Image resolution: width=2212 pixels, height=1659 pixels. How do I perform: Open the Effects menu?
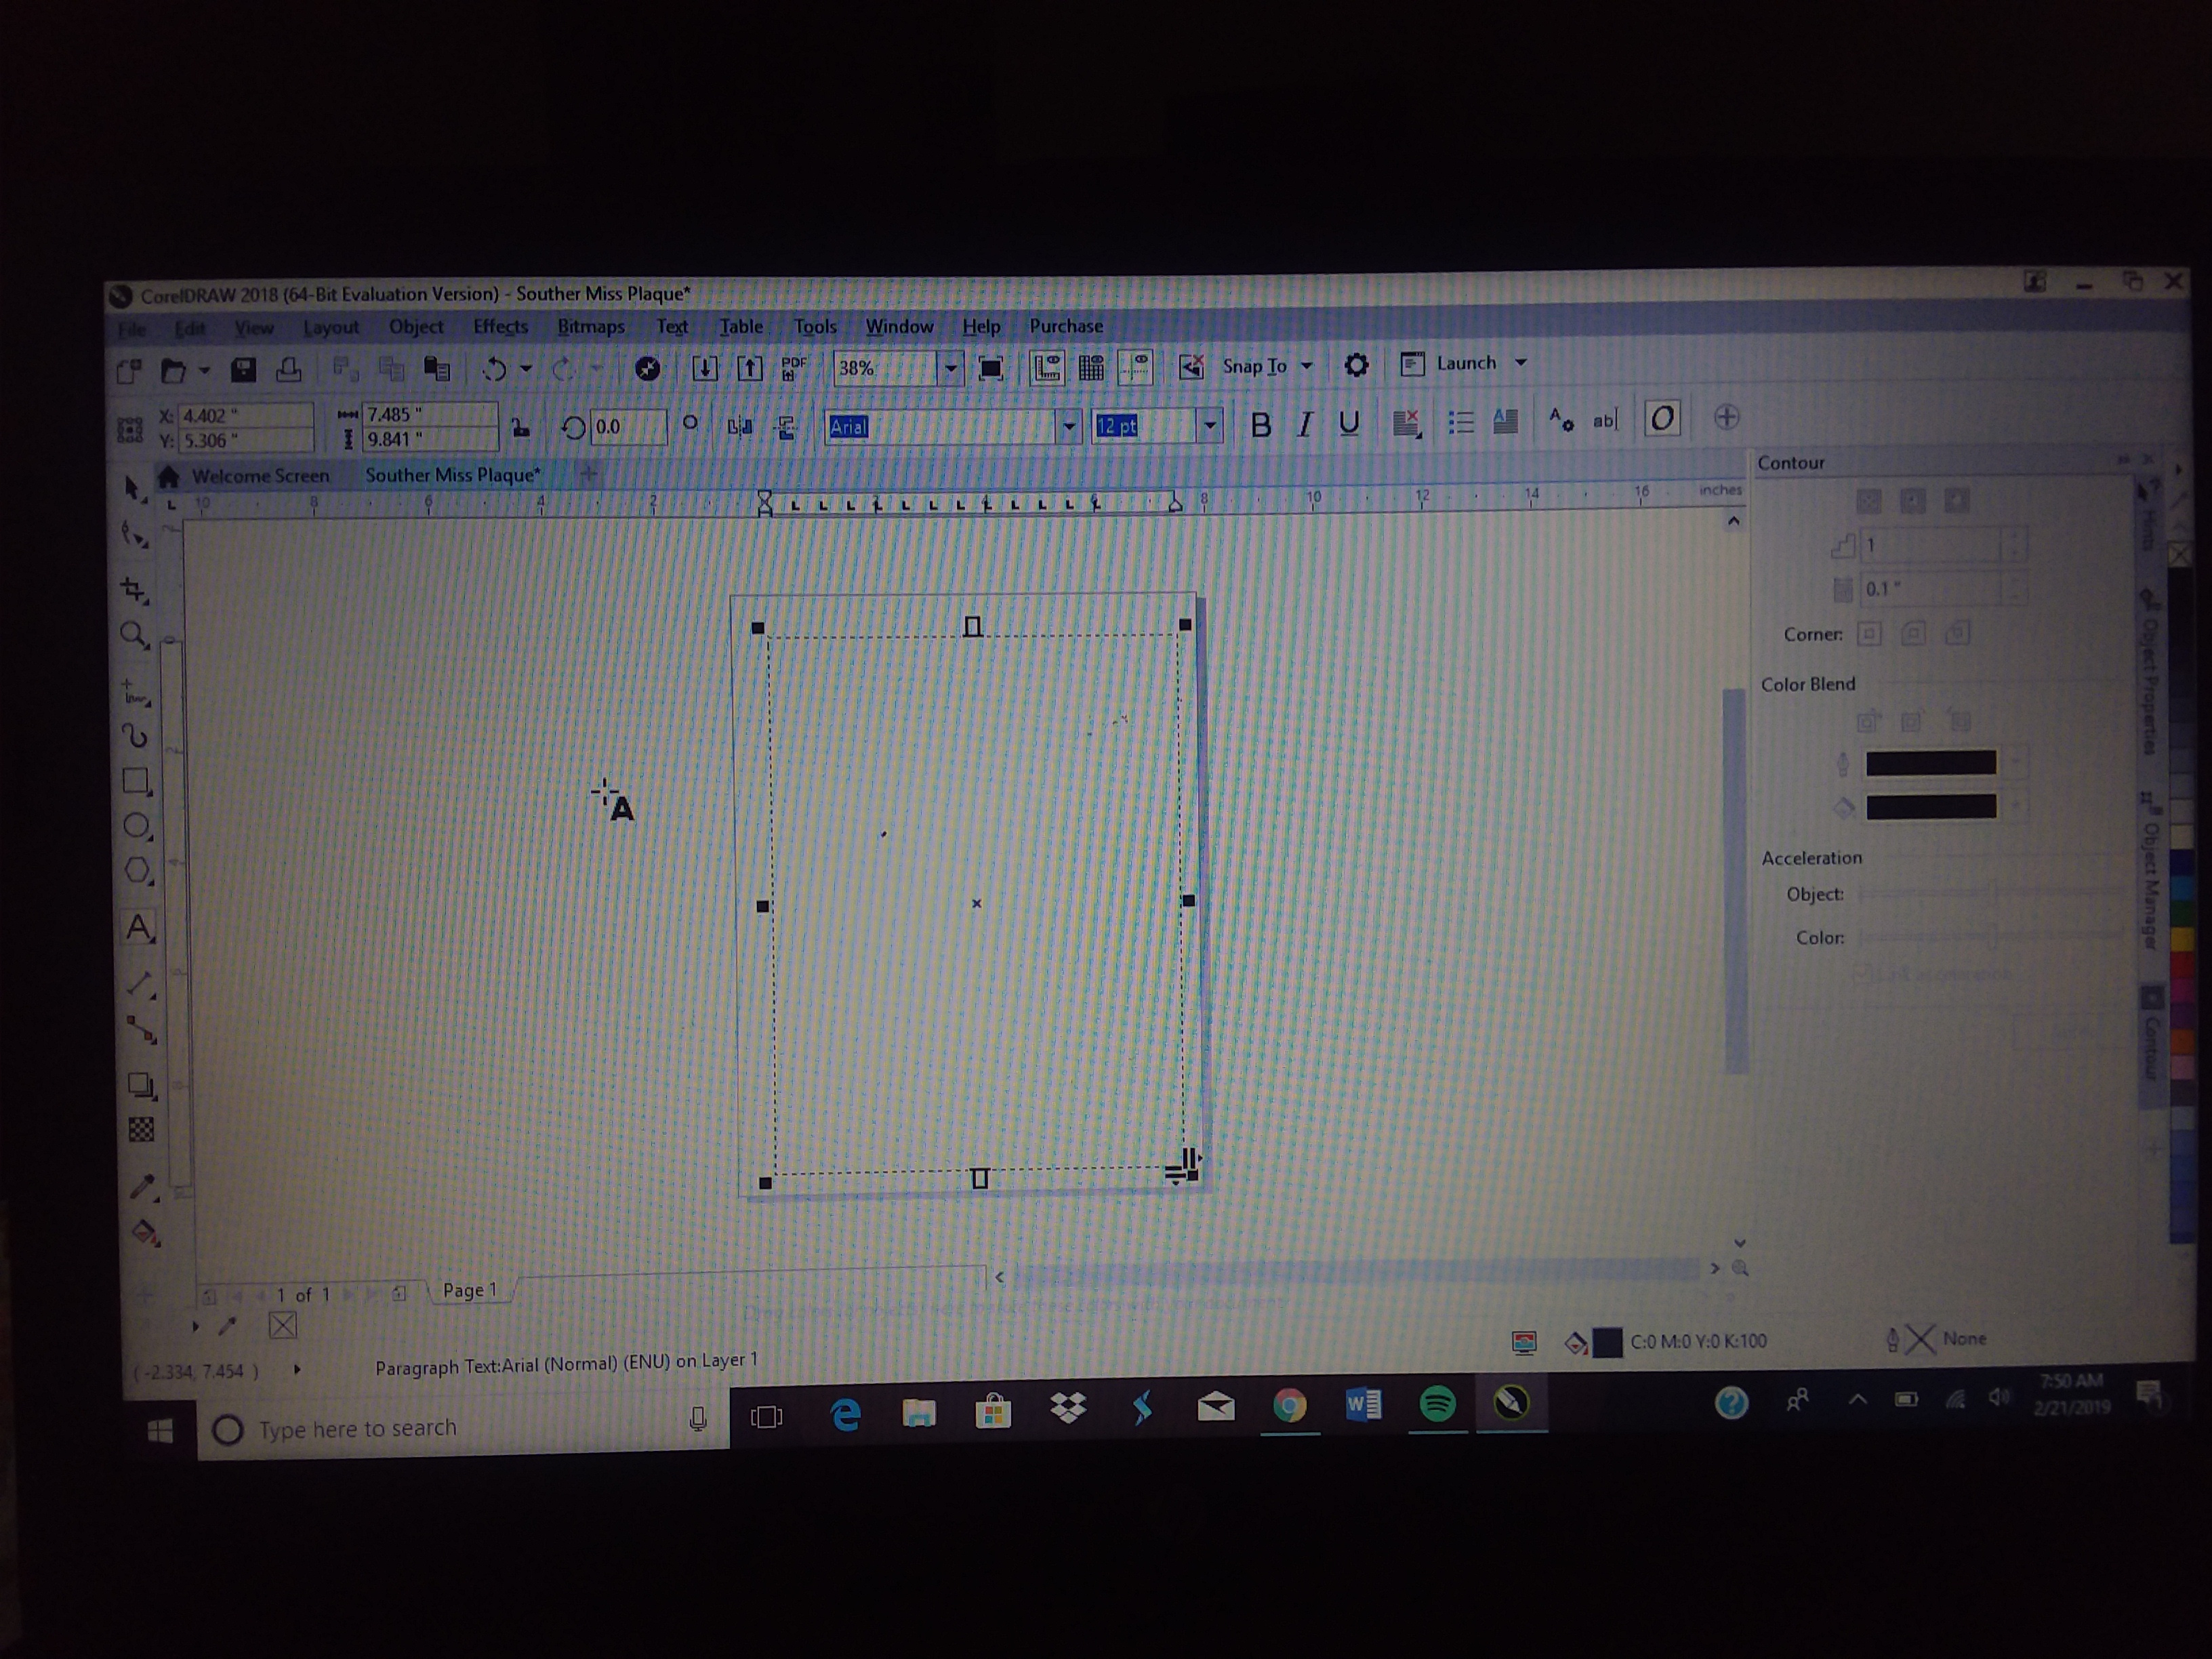(500, 327)
